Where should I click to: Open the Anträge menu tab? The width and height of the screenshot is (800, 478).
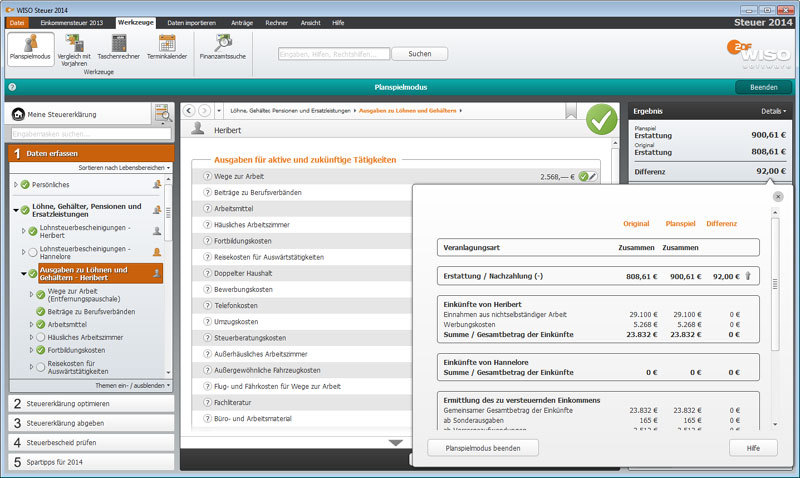point(242,22)
